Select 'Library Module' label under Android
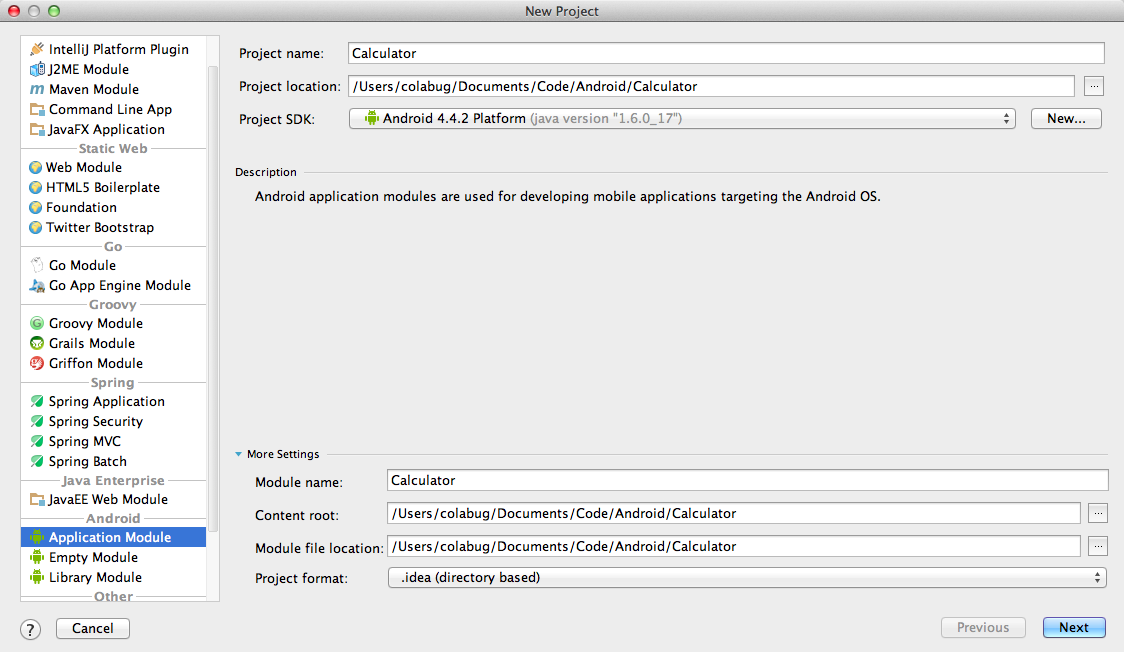This screenshot has width=1124, height=652. click(95, 577)
